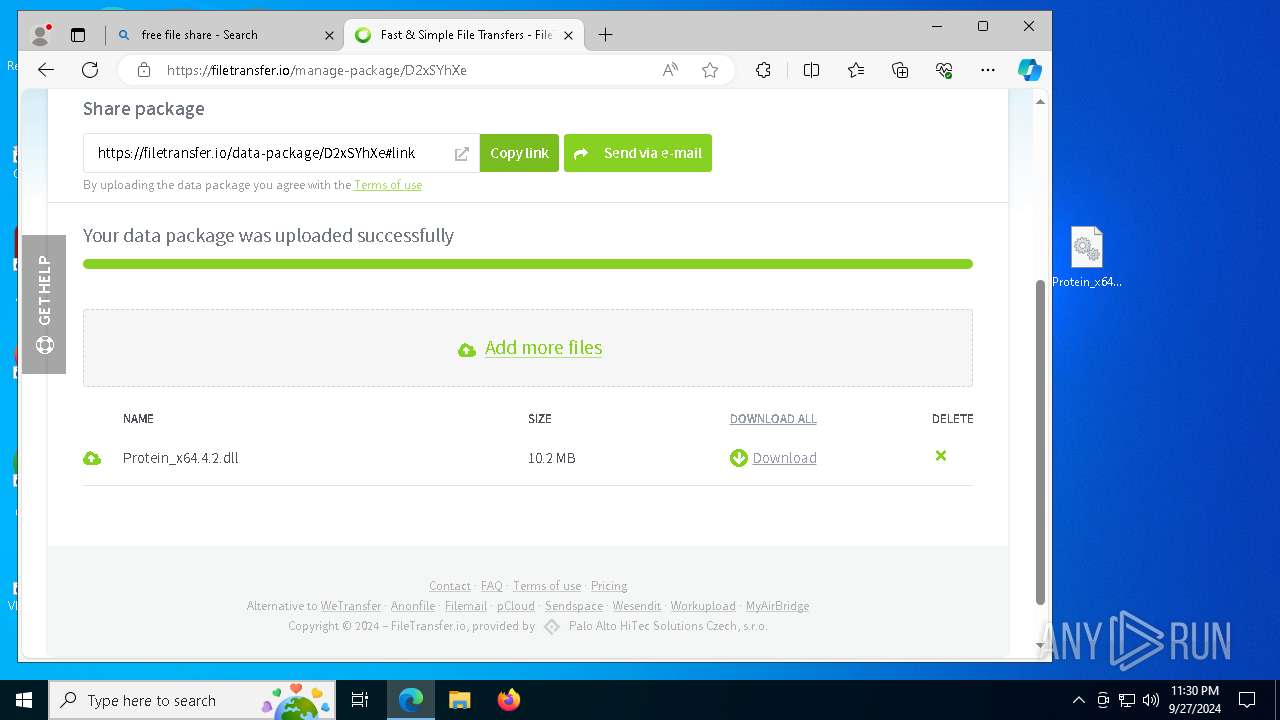This screenshot has height=720, width=1280.
Task: Open the Sendspace alternative link
Action: pos(574,606)
